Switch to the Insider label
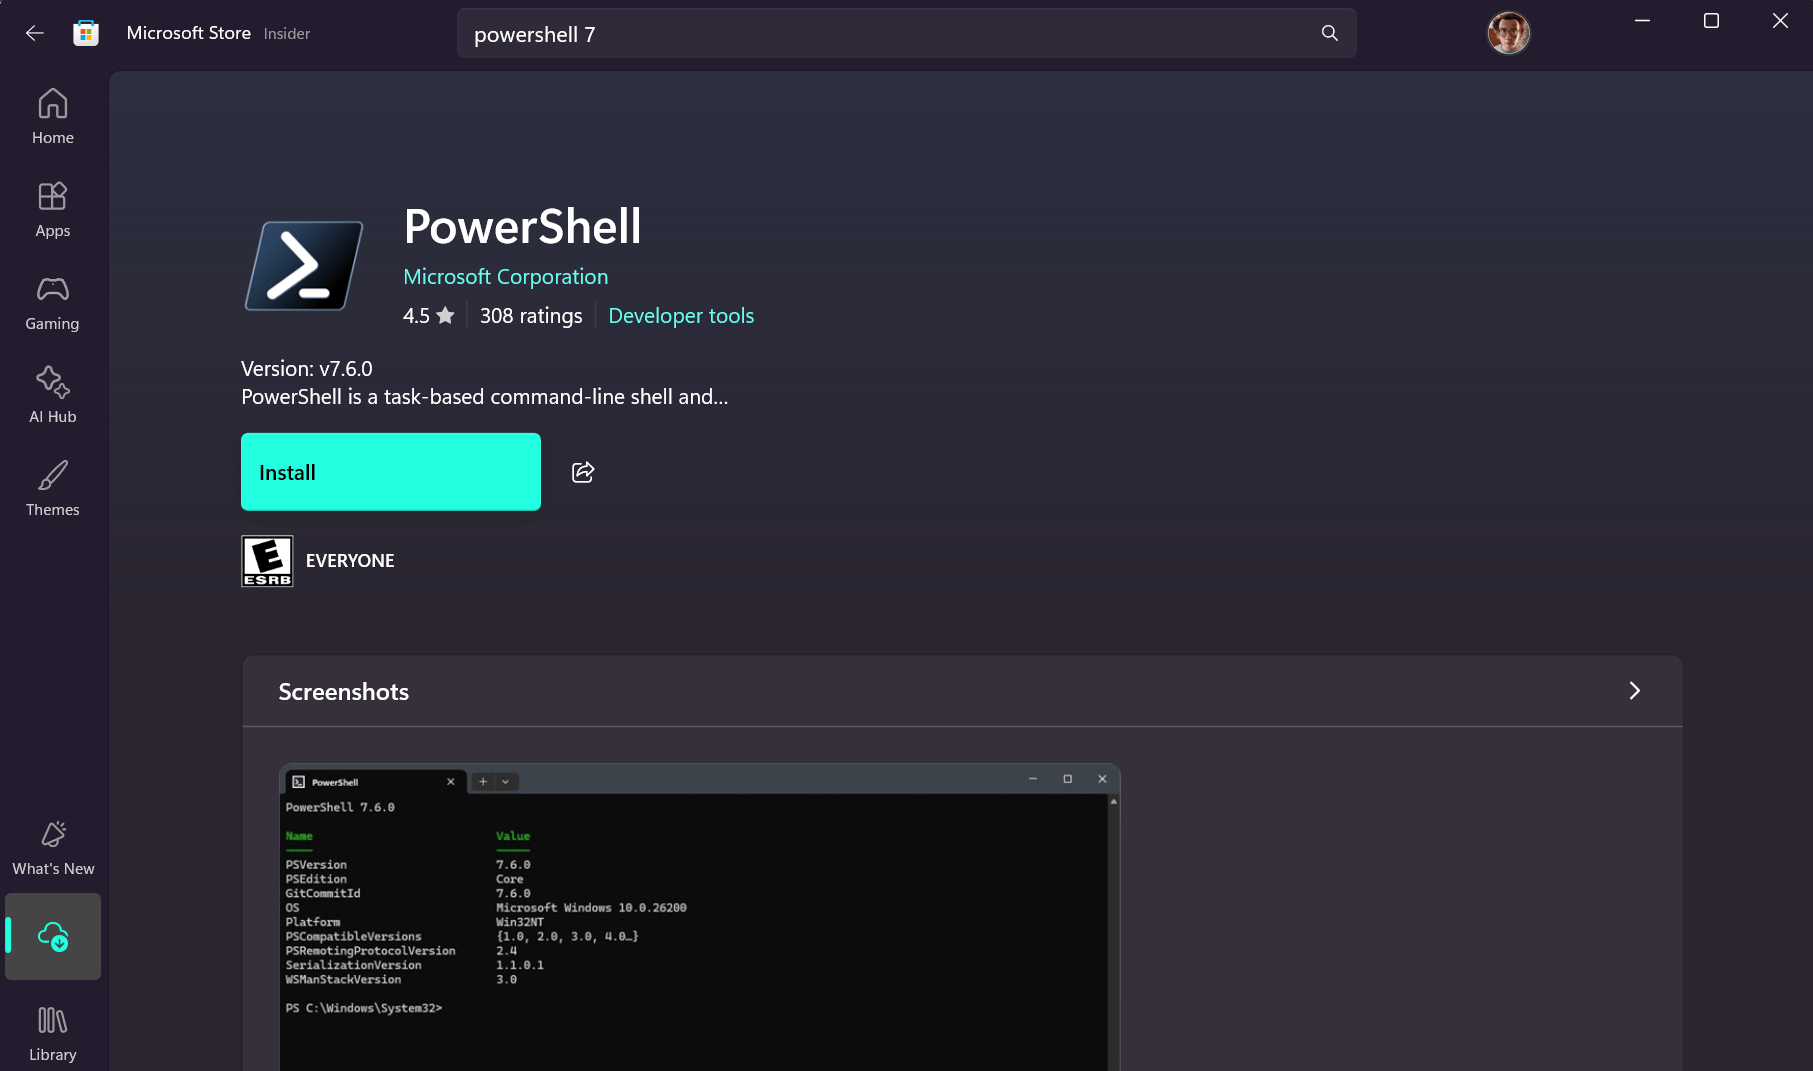 coord(287,33)
